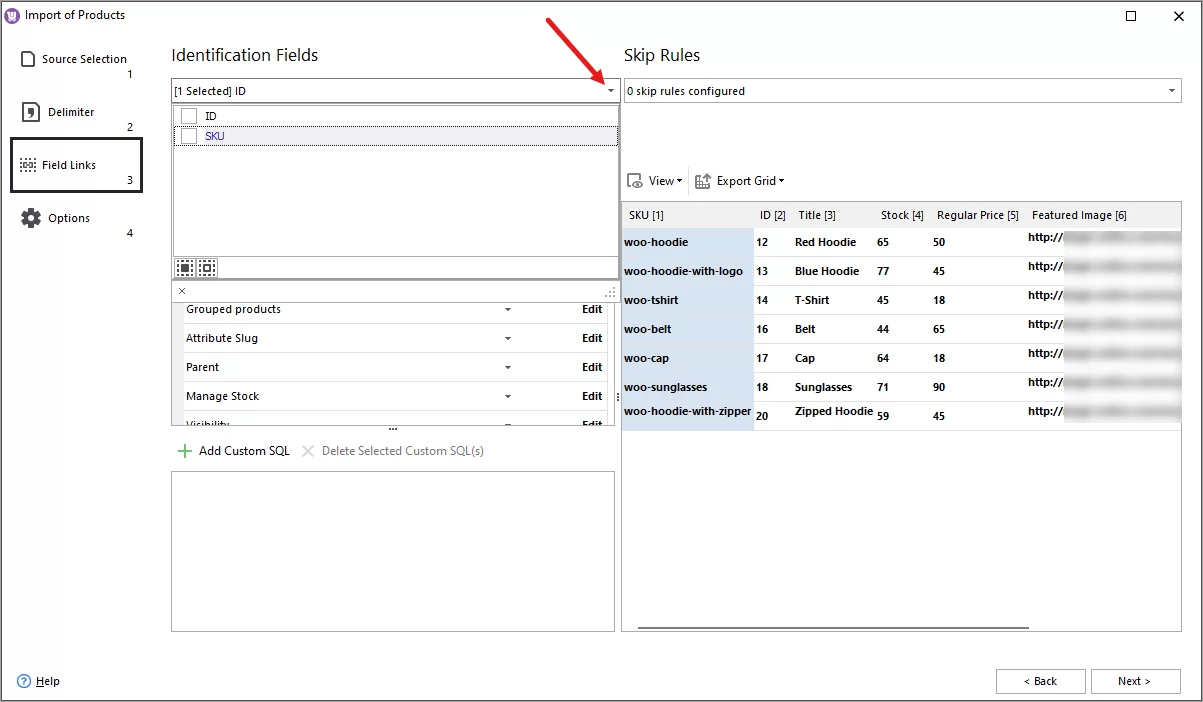
Task: Click the Export Grid icon on grid toolbar
Action: [703, 180]
